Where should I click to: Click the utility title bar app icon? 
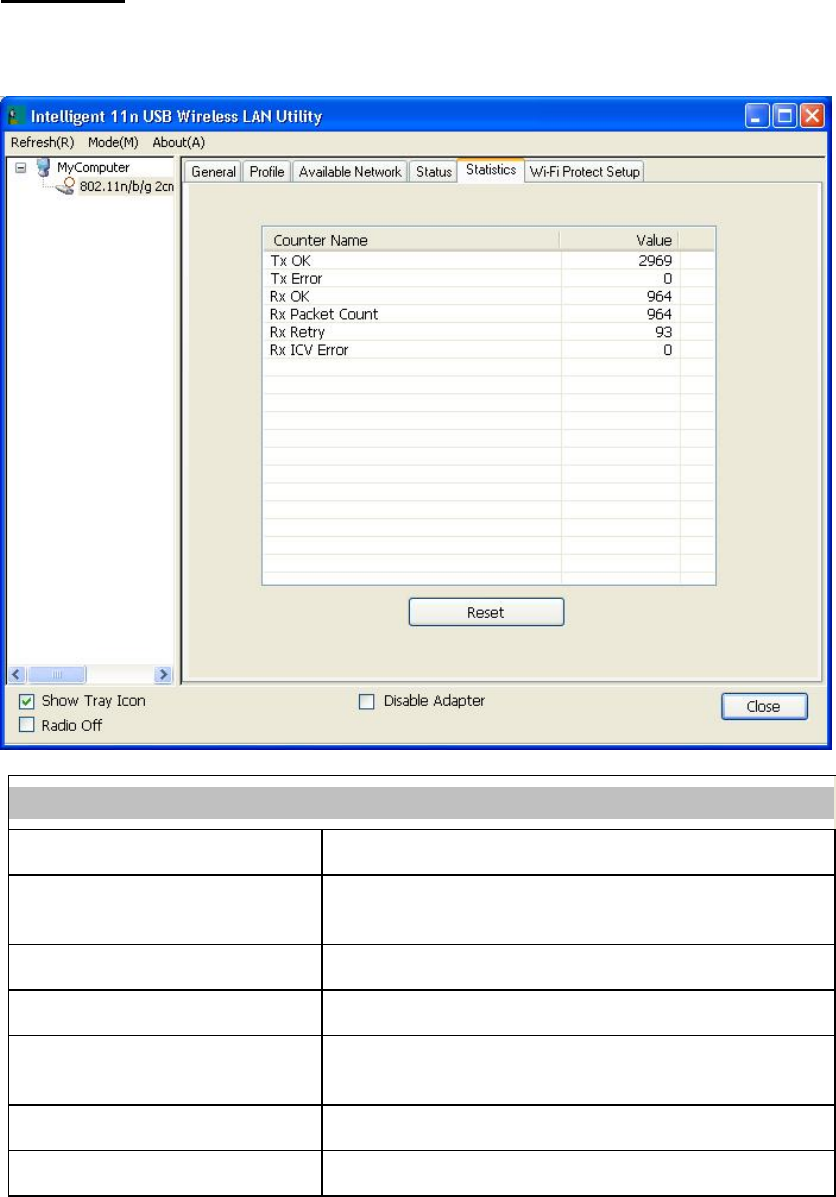[x=15, y=116]
